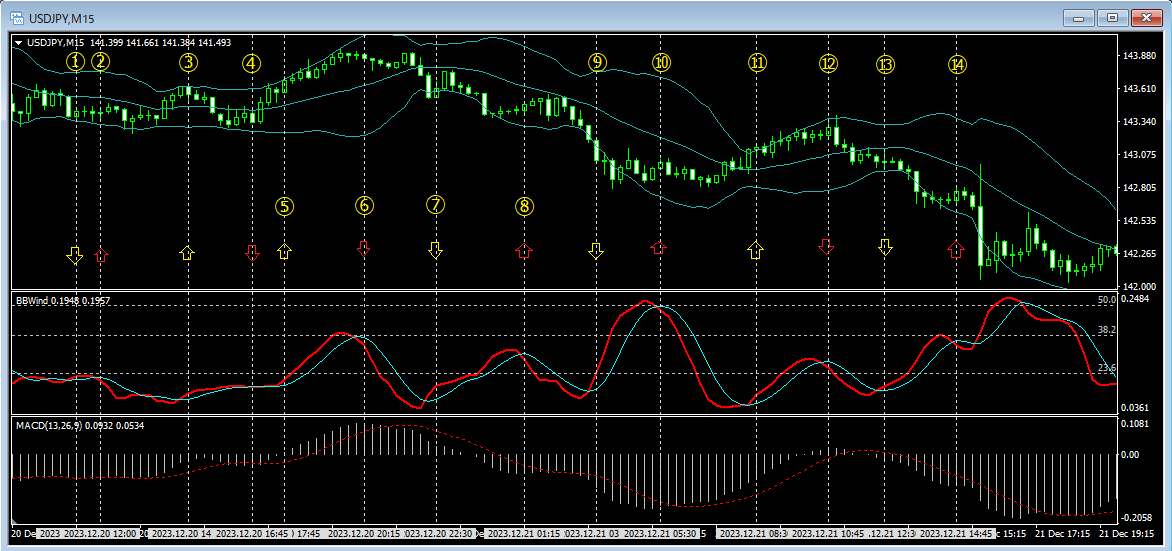Image resolution: width=1172 pixels, height=551 pixels.
Task: Click the 0.2484 BBWind scale value
Action: pyautogui.click(x=1136, y=299)
